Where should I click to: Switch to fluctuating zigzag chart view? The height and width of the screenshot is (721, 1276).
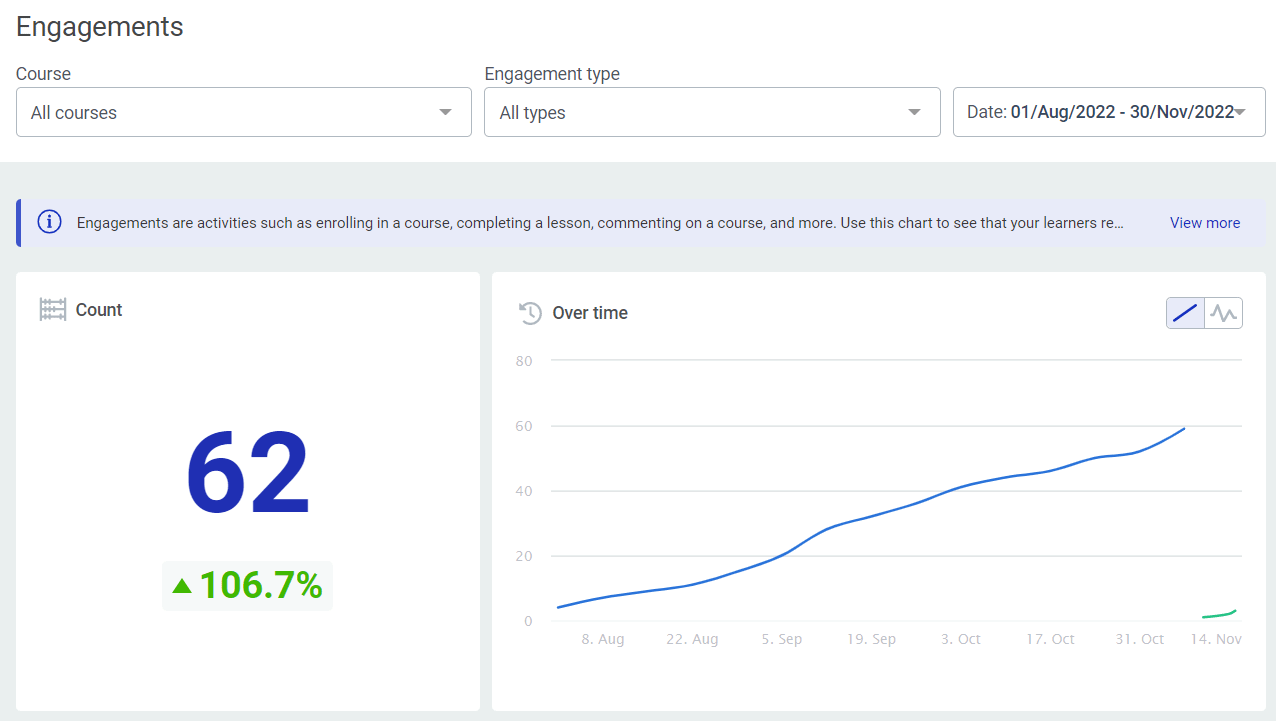(x=1223, y=313)
